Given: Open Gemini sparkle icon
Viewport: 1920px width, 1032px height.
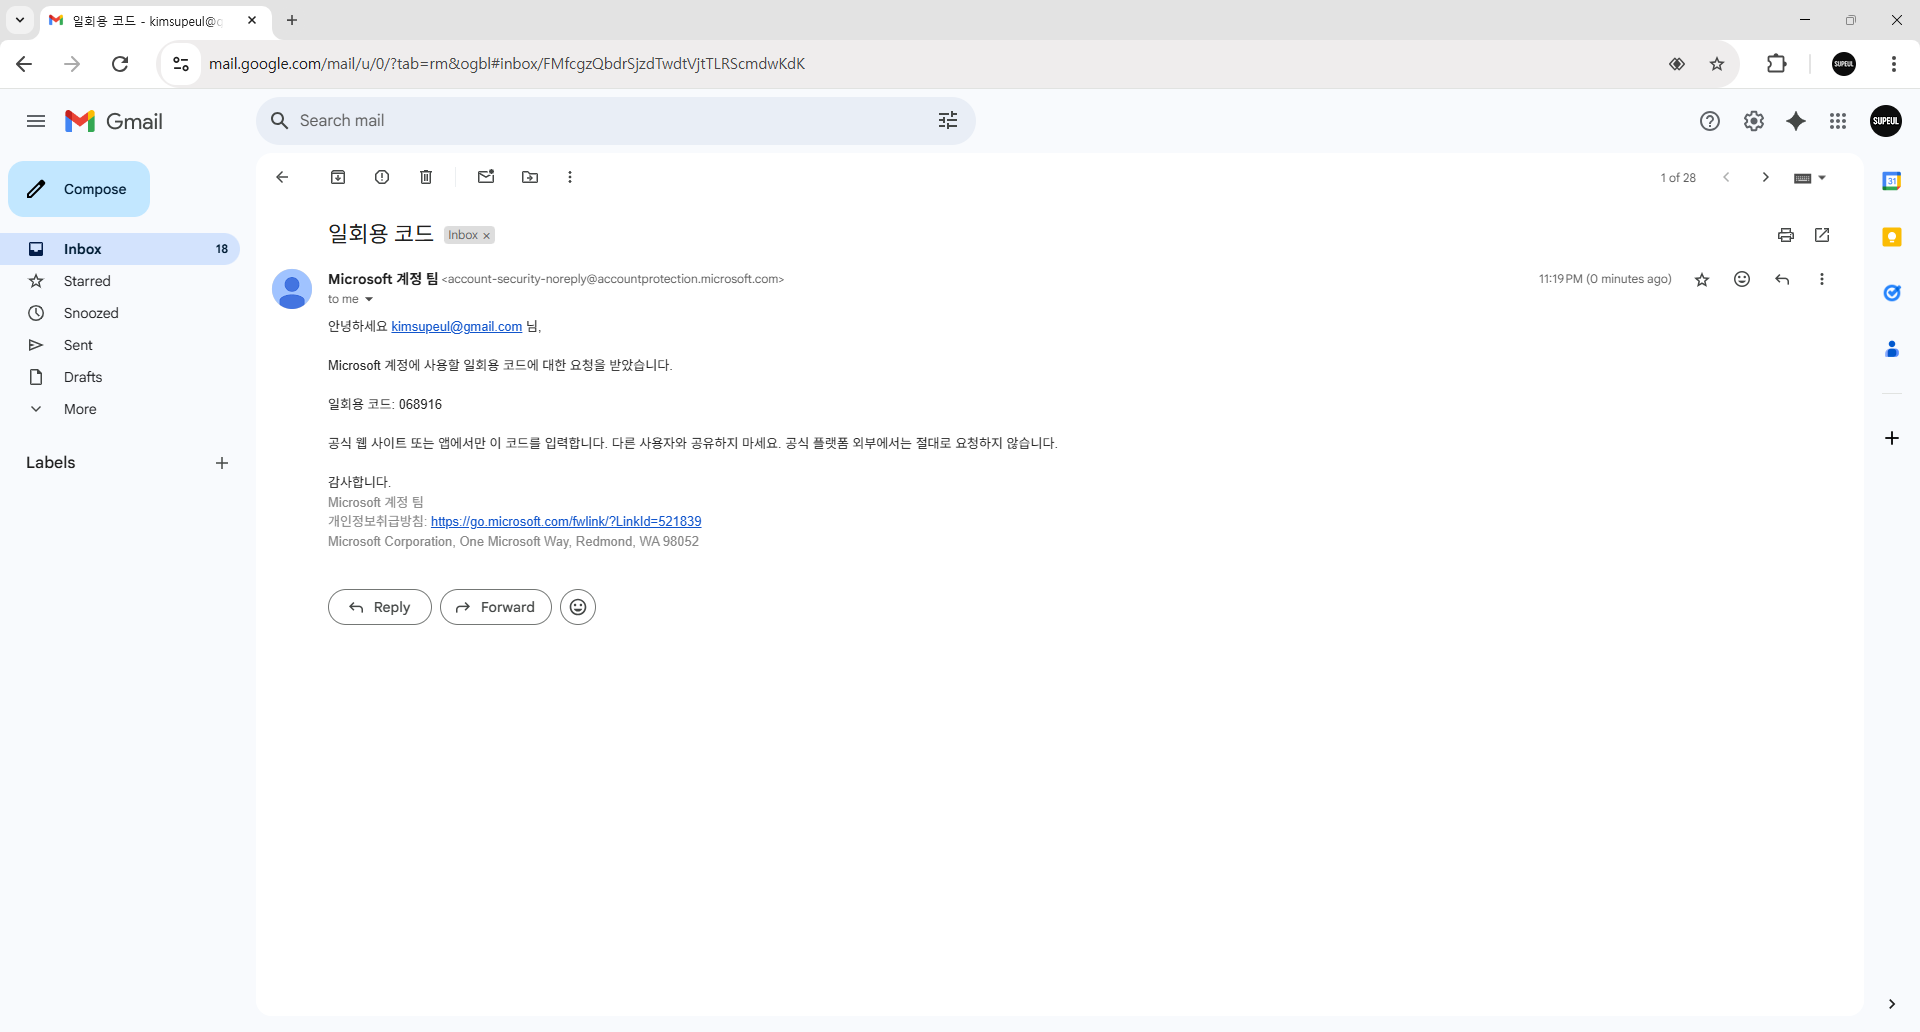Looking at the screenshot, I should (x=1796, y=121).
